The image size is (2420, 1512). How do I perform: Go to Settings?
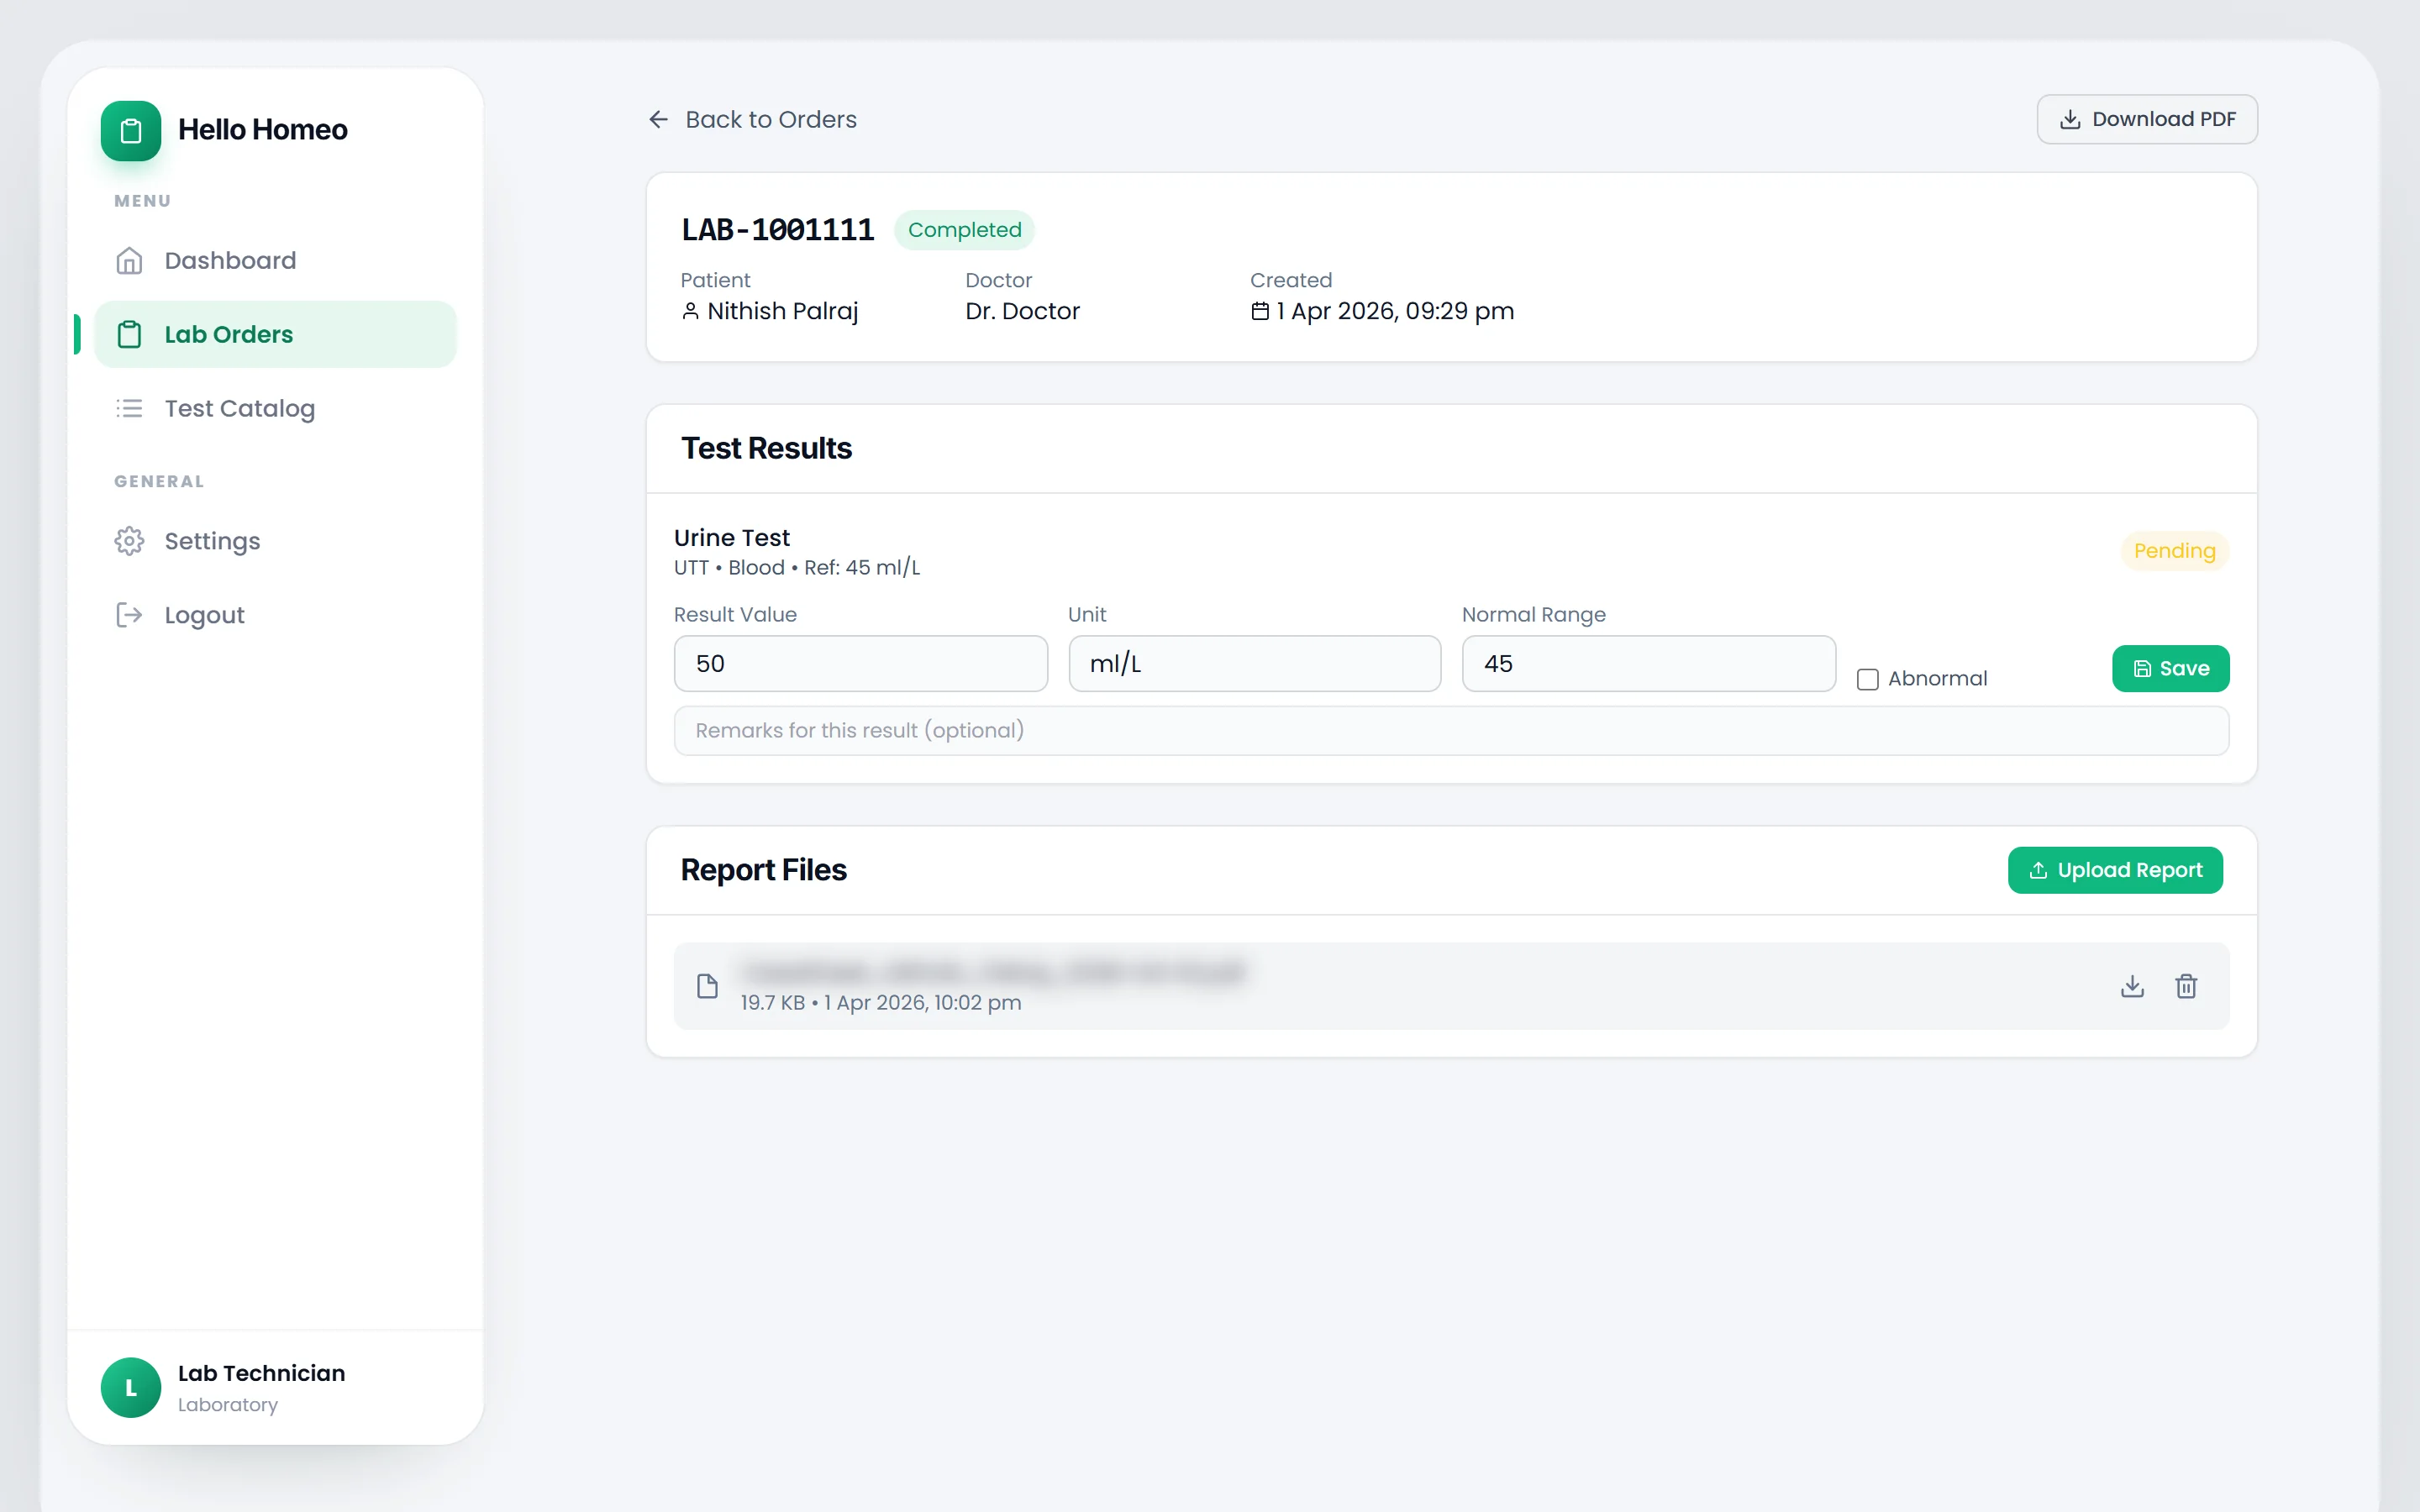click(x=275, y=541)
